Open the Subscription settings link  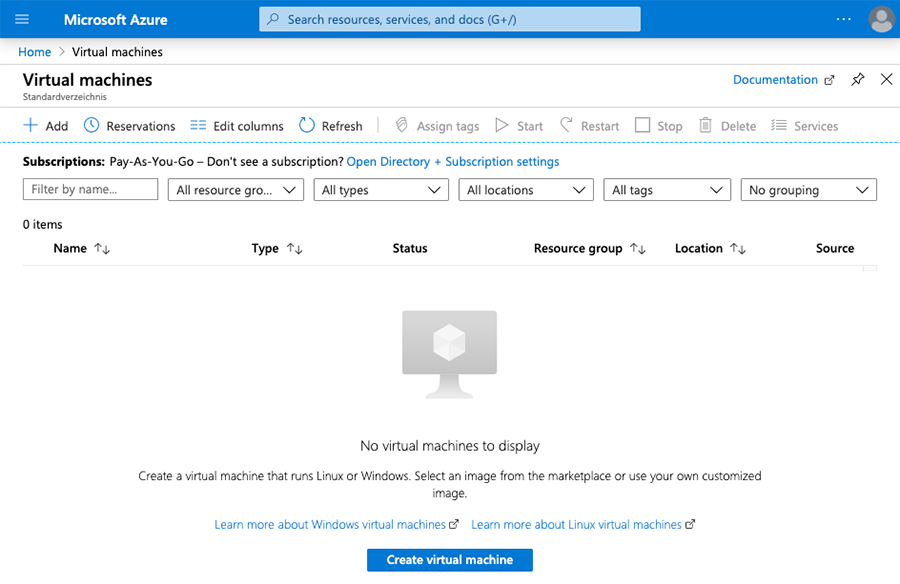[496, 161]
